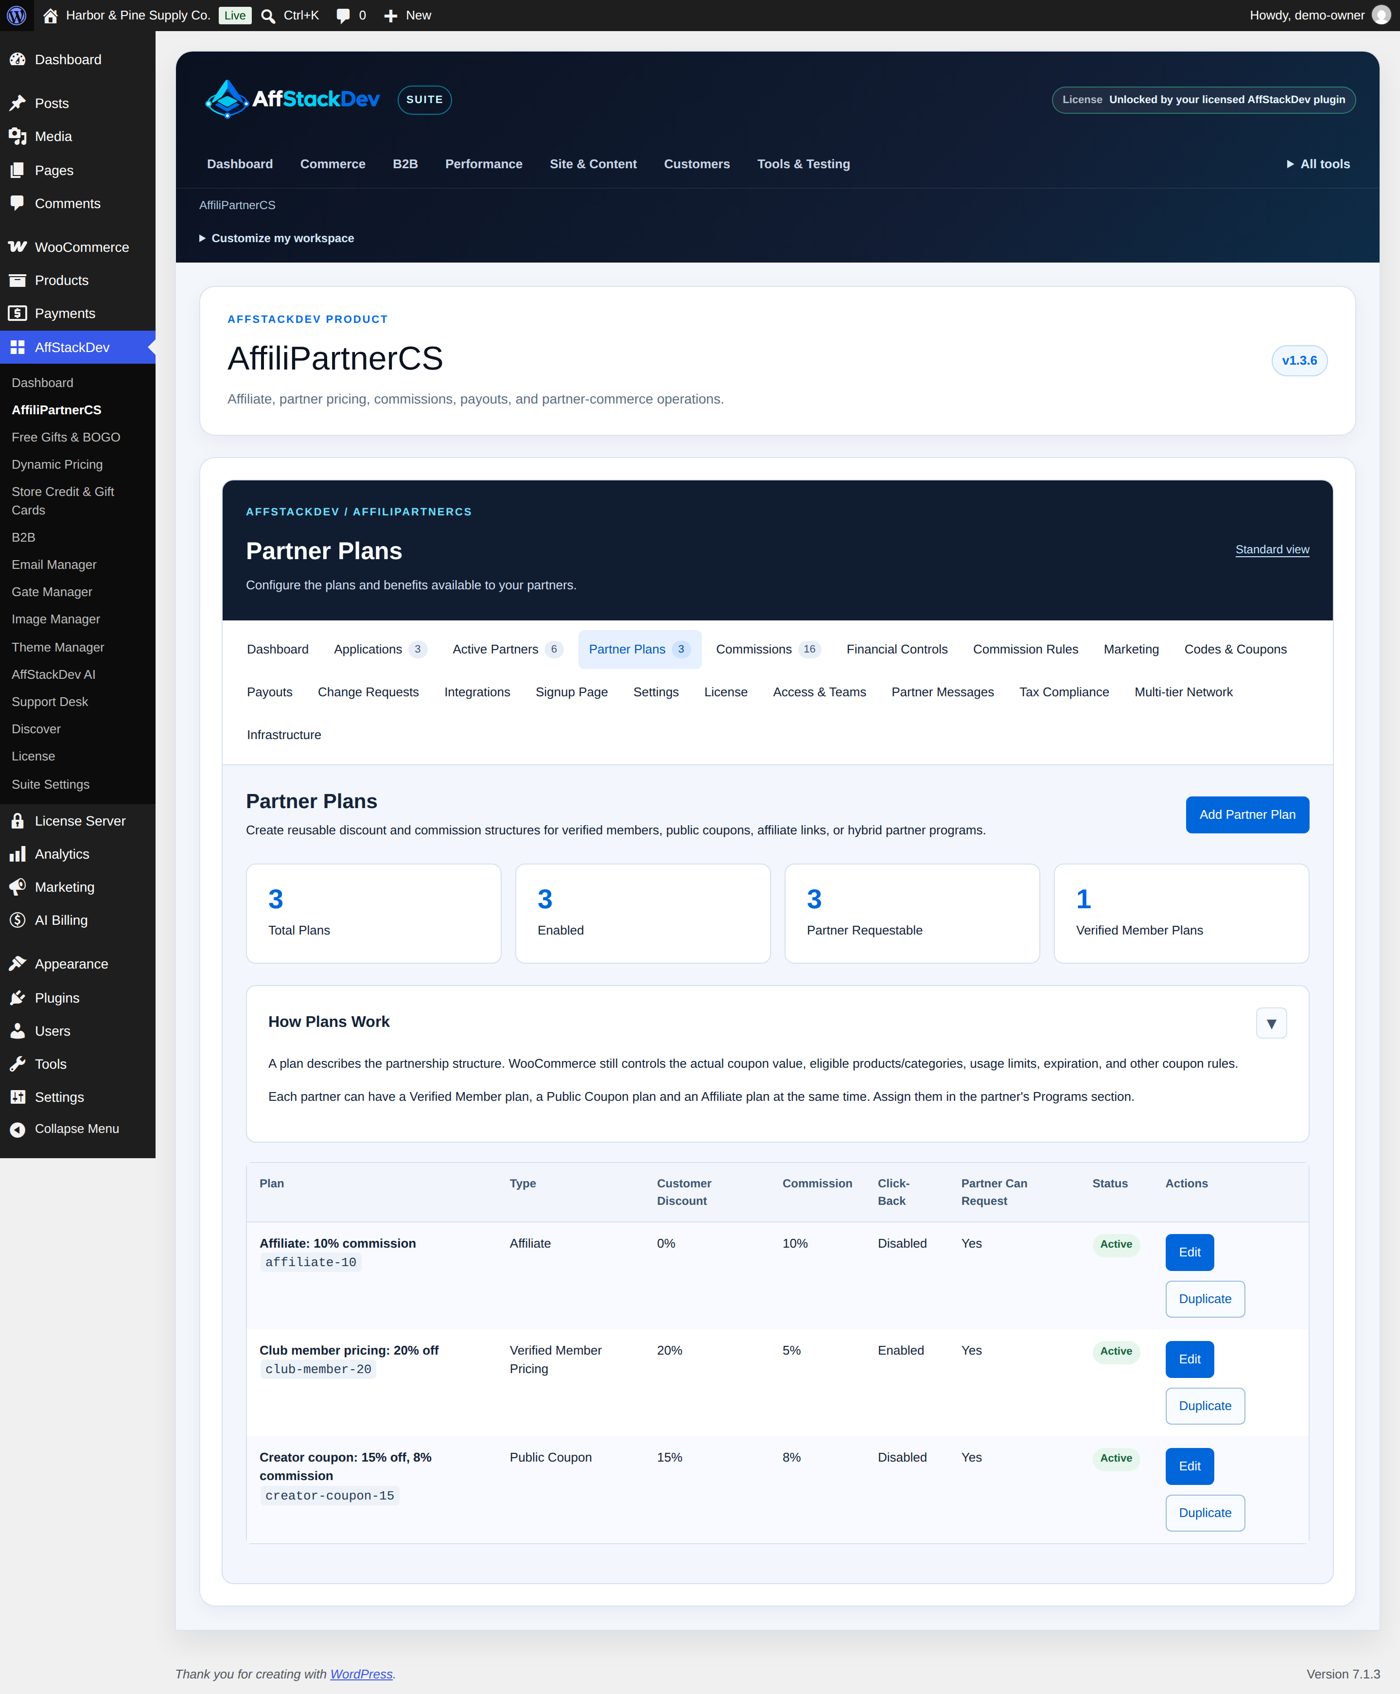Open Tools & Testing suite menu

[x=803, y=164]
